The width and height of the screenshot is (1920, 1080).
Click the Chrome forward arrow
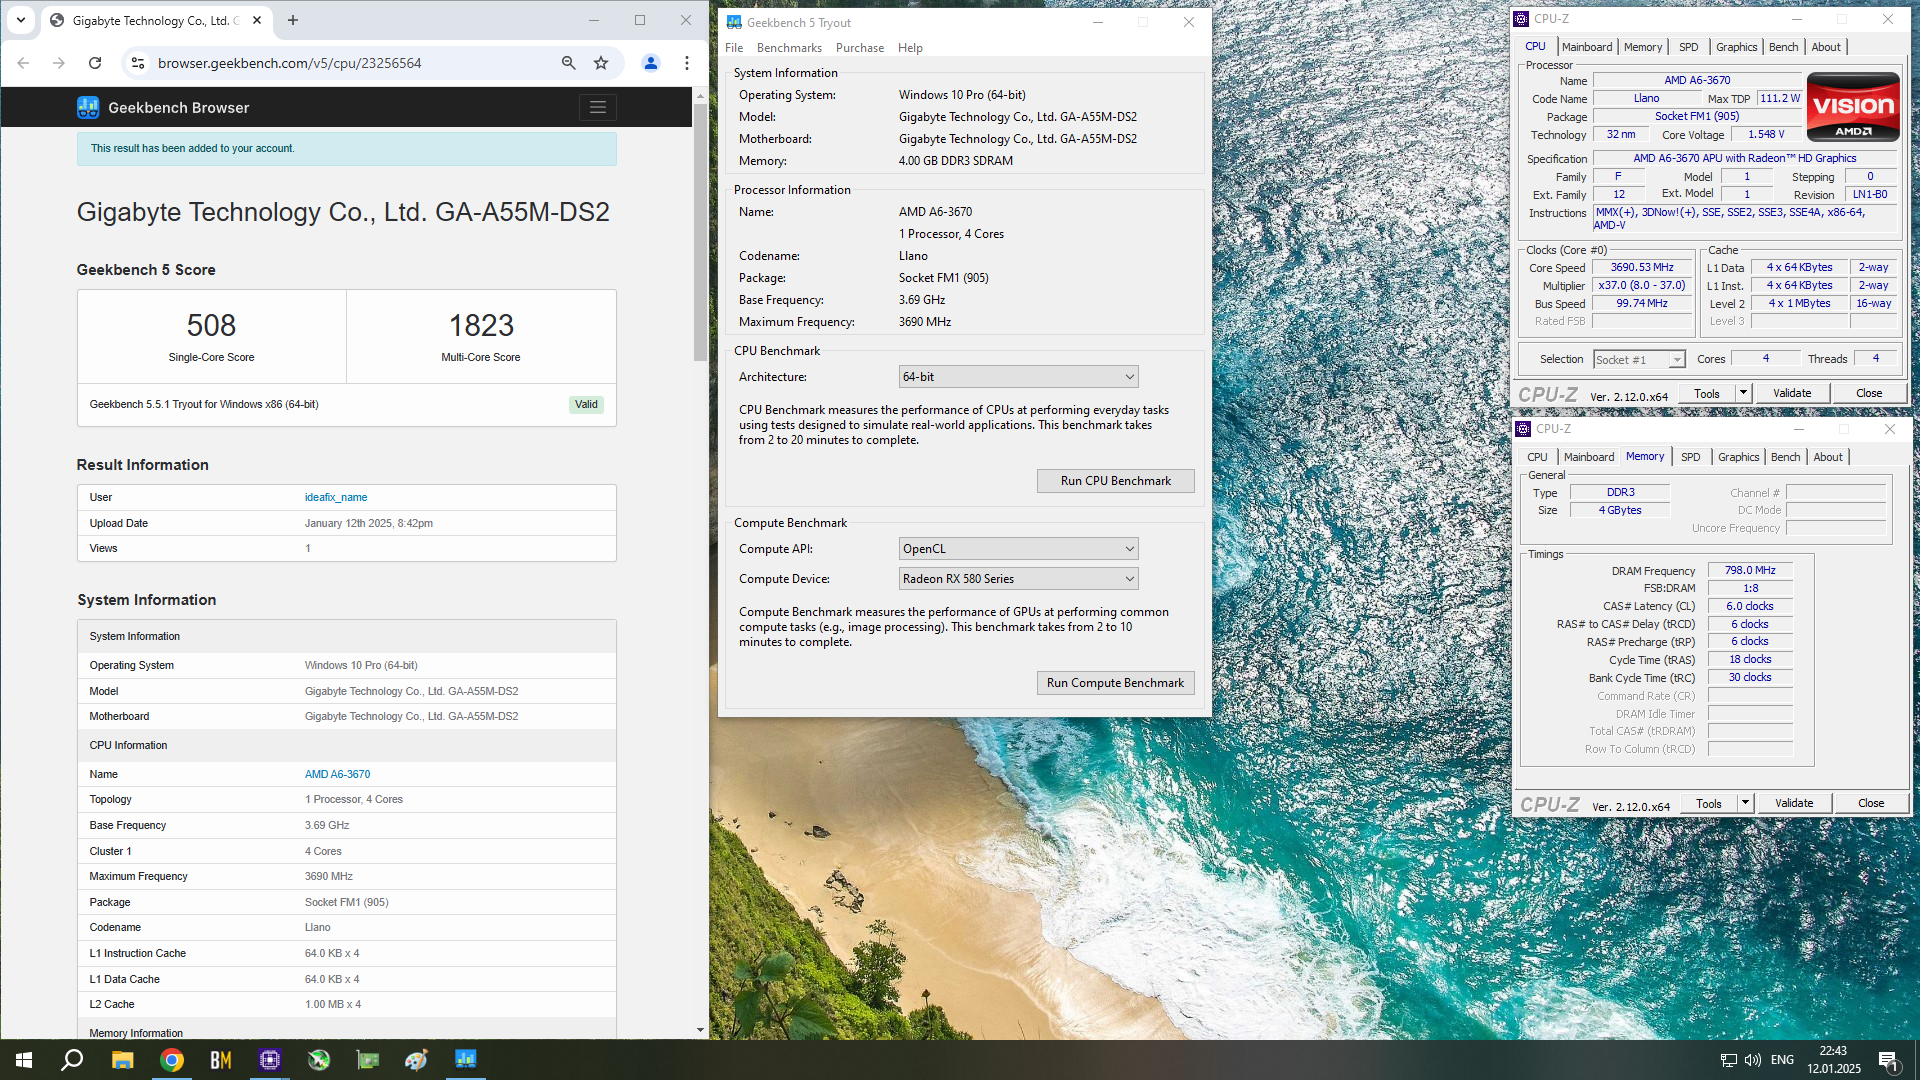coord(59,63)
